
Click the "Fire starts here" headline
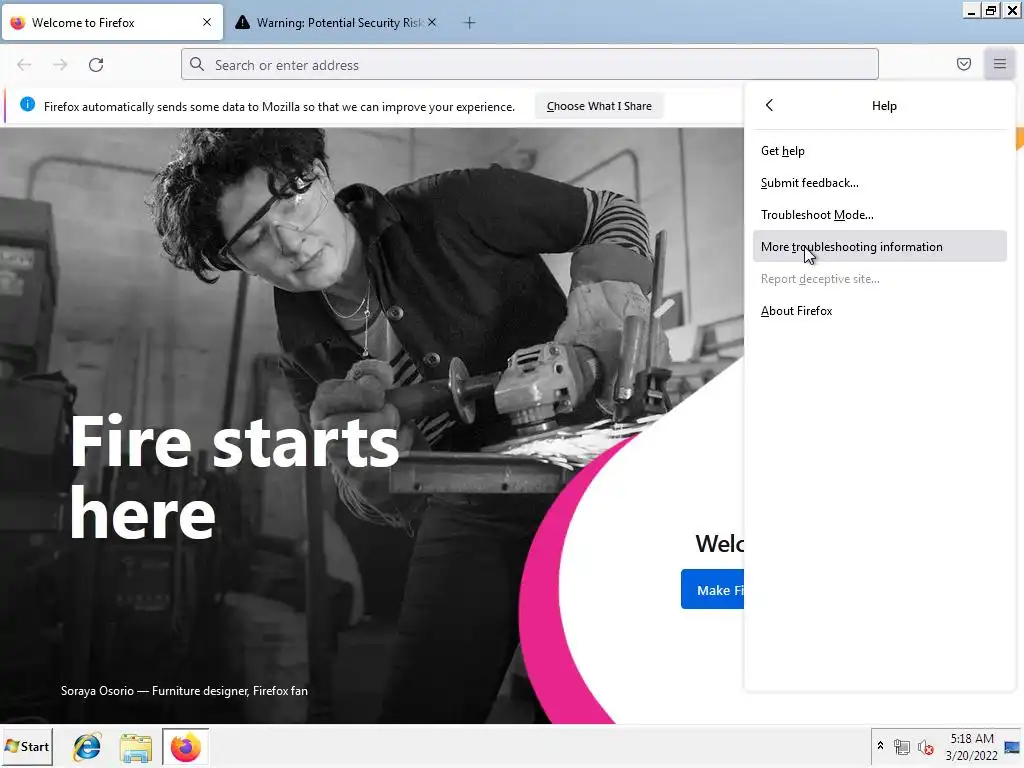(234, 478)
